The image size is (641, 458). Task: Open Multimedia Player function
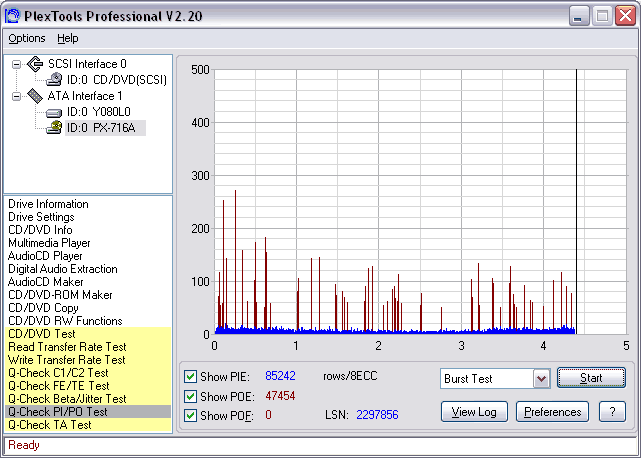click(49, 243)
